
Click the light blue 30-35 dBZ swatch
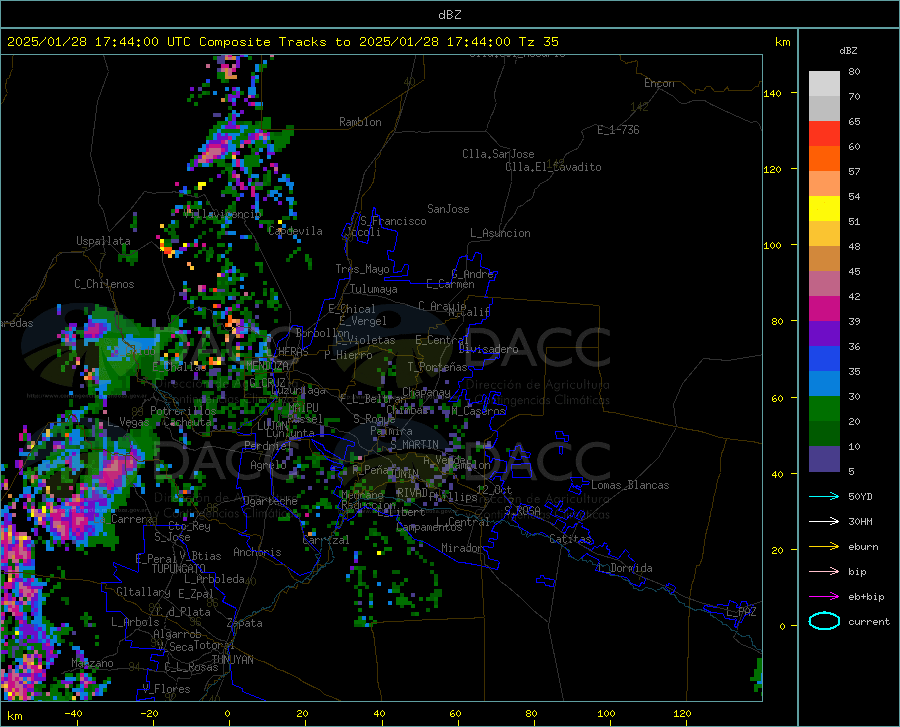point(824,384)
